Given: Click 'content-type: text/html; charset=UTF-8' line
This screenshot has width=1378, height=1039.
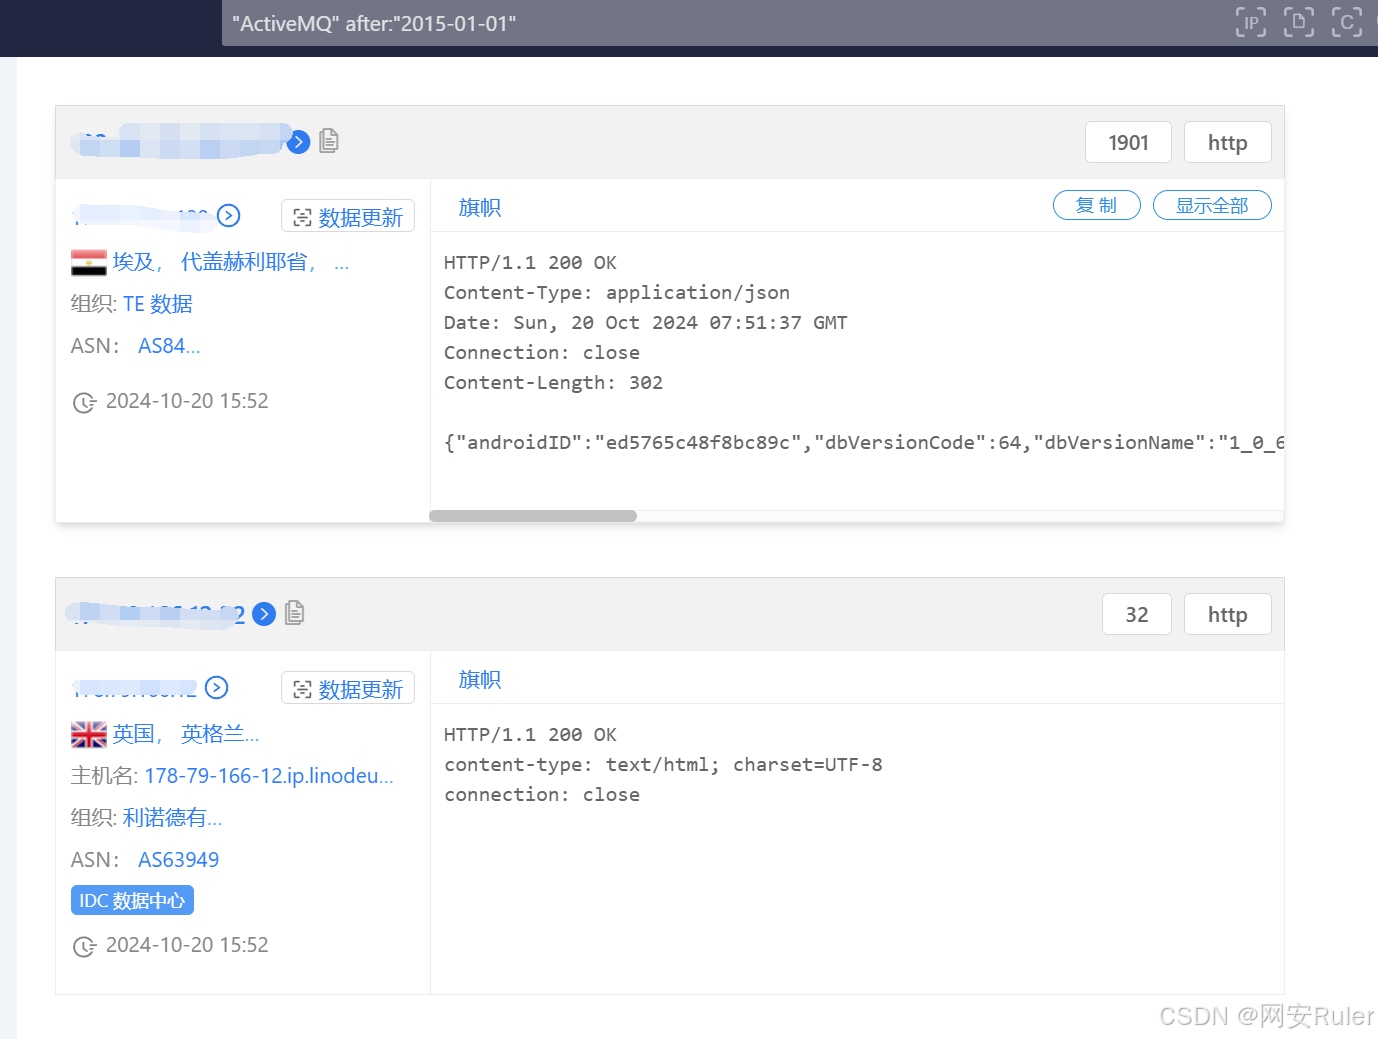Looking at the screenshot, I should pos(663,765).
